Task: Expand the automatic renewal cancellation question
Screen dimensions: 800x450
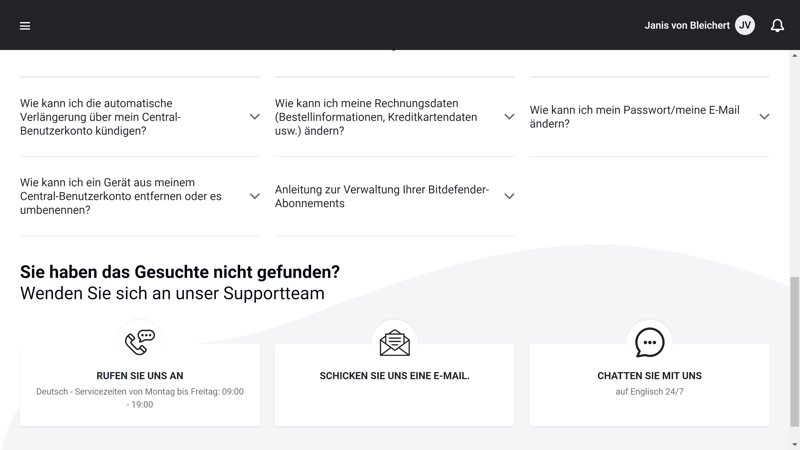Action: (254, 117)
